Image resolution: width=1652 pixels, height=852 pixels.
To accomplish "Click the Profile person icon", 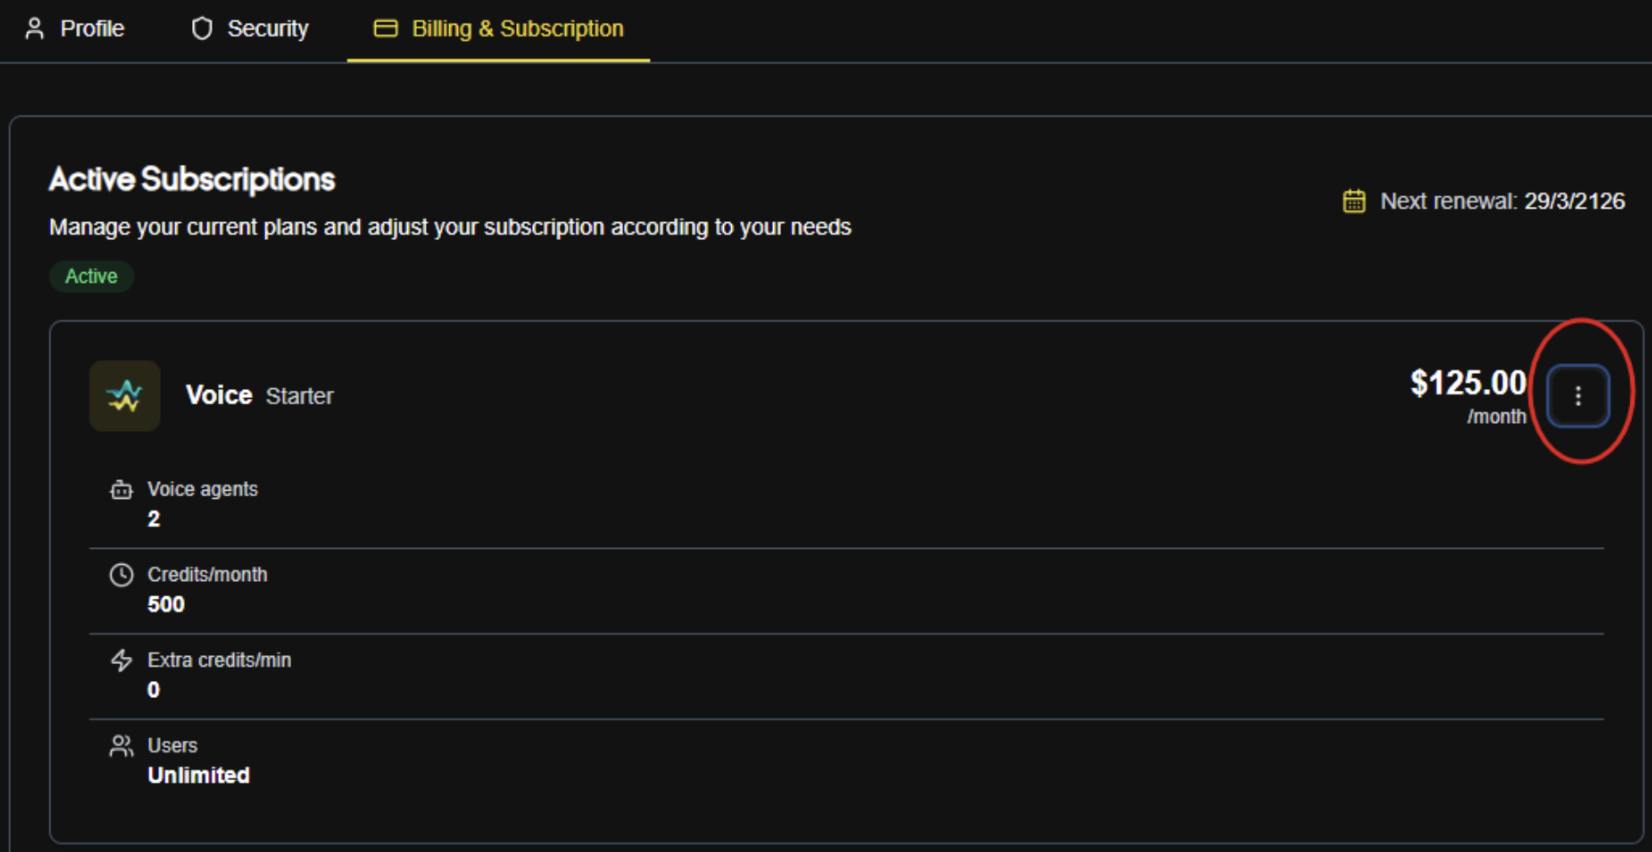I will (36, 28).
